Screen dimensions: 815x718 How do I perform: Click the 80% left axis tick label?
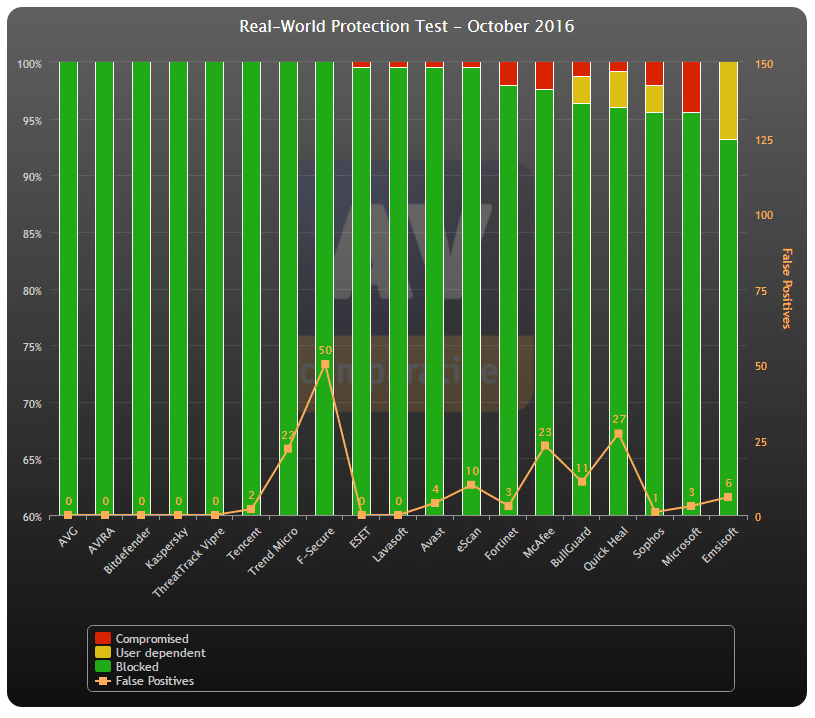(x=32, y=291)
